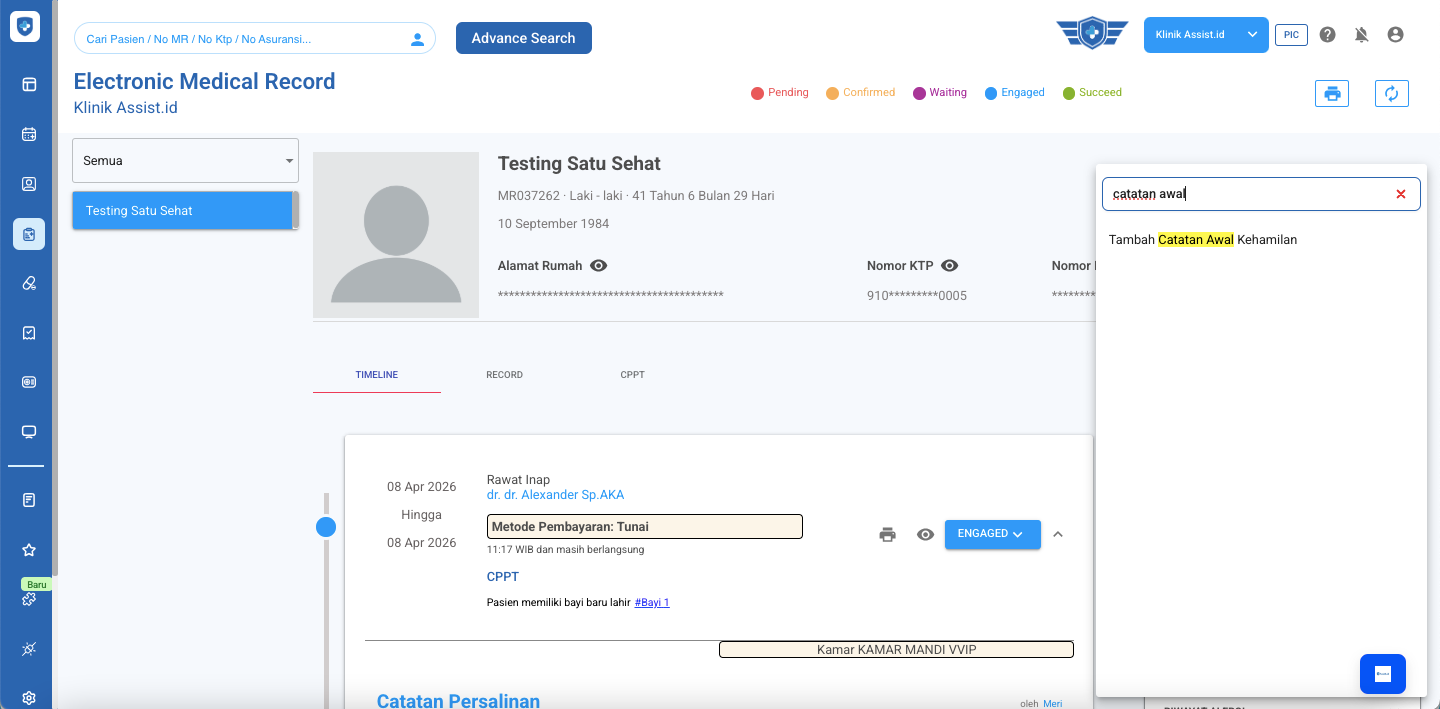
Task: Click the muted notifications bell icon
Action: [x=1361, y=35]
